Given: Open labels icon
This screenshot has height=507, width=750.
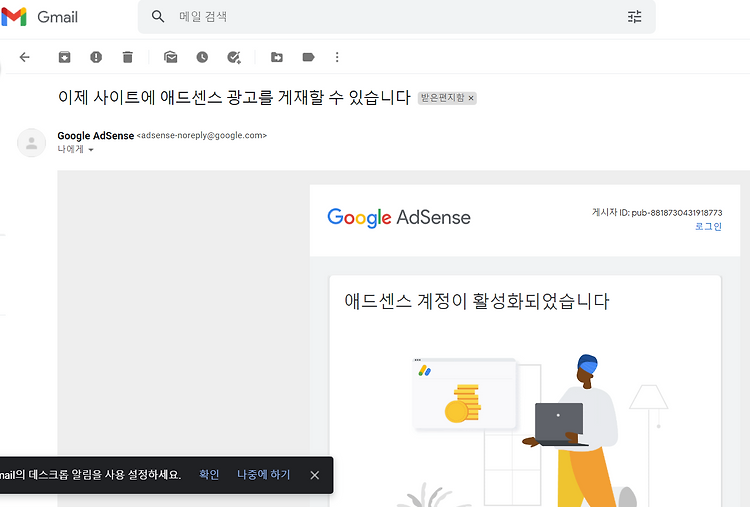Looking at the screenshot, I should coord(309,57).
